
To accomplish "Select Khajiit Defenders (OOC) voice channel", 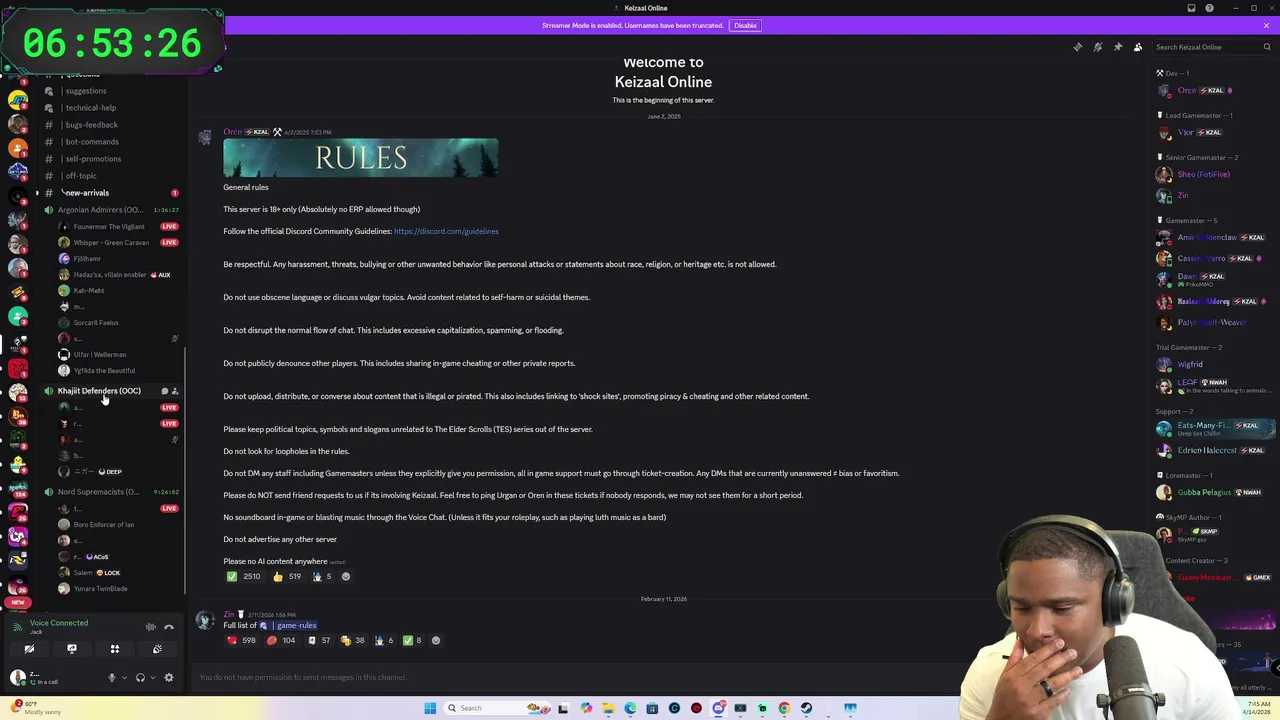I will coord(99,391).
